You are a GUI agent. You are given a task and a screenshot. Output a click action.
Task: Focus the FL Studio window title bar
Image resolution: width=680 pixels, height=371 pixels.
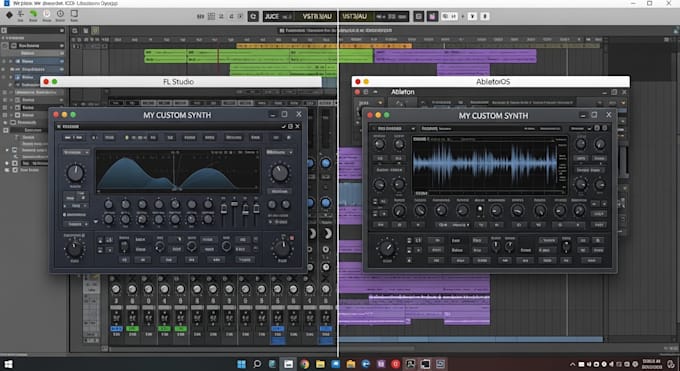coord(181,82)
